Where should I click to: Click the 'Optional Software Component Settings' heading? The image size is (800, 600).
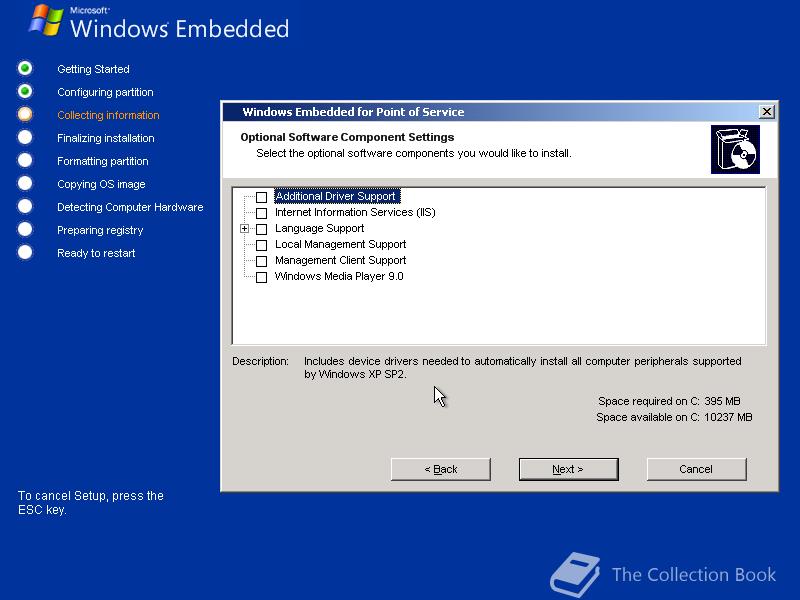point(347,137)
